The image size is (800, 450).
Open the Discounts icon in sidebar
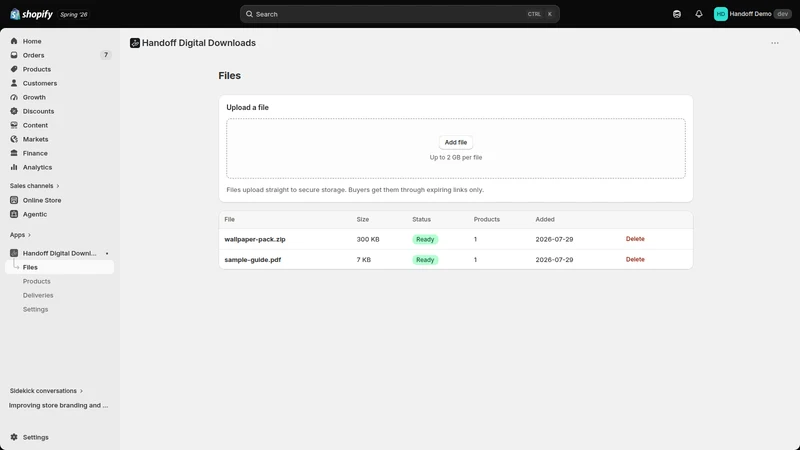(x=14, y=111)
